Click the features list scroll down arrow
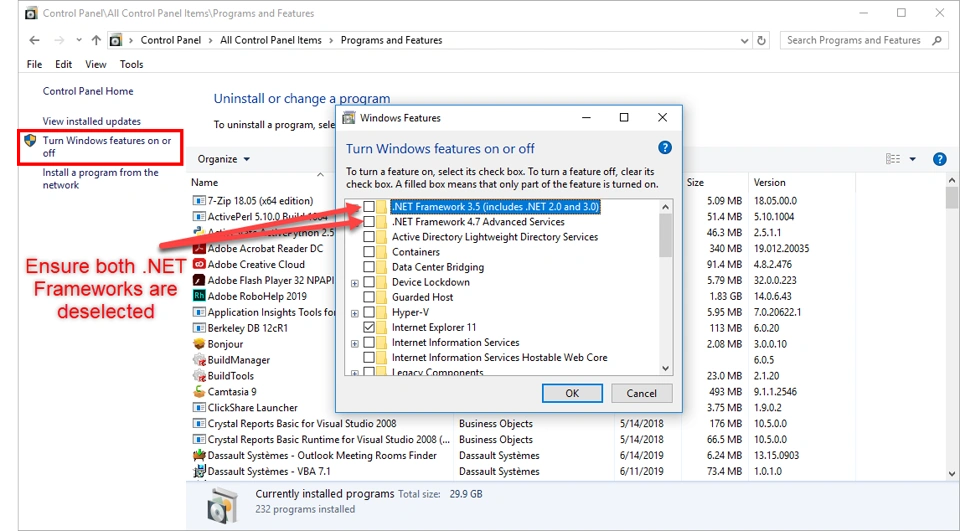This screenshot has width=960, height=531. tap(666, 368)
